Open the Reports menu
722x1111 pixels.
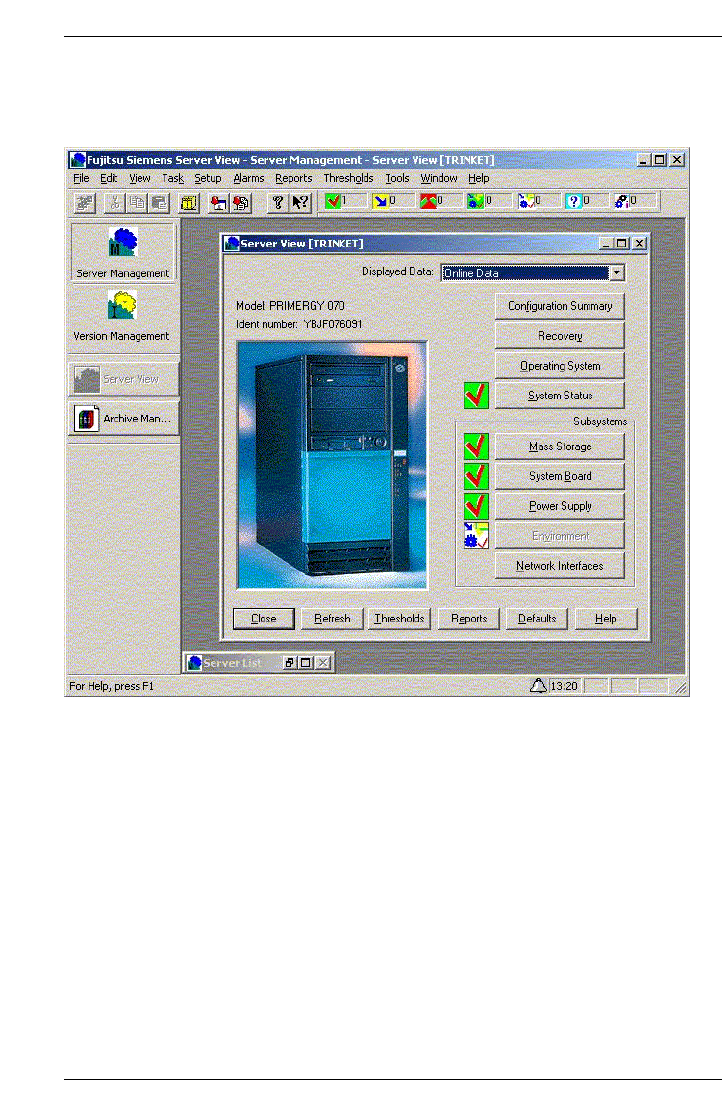[x=293, y=179]
